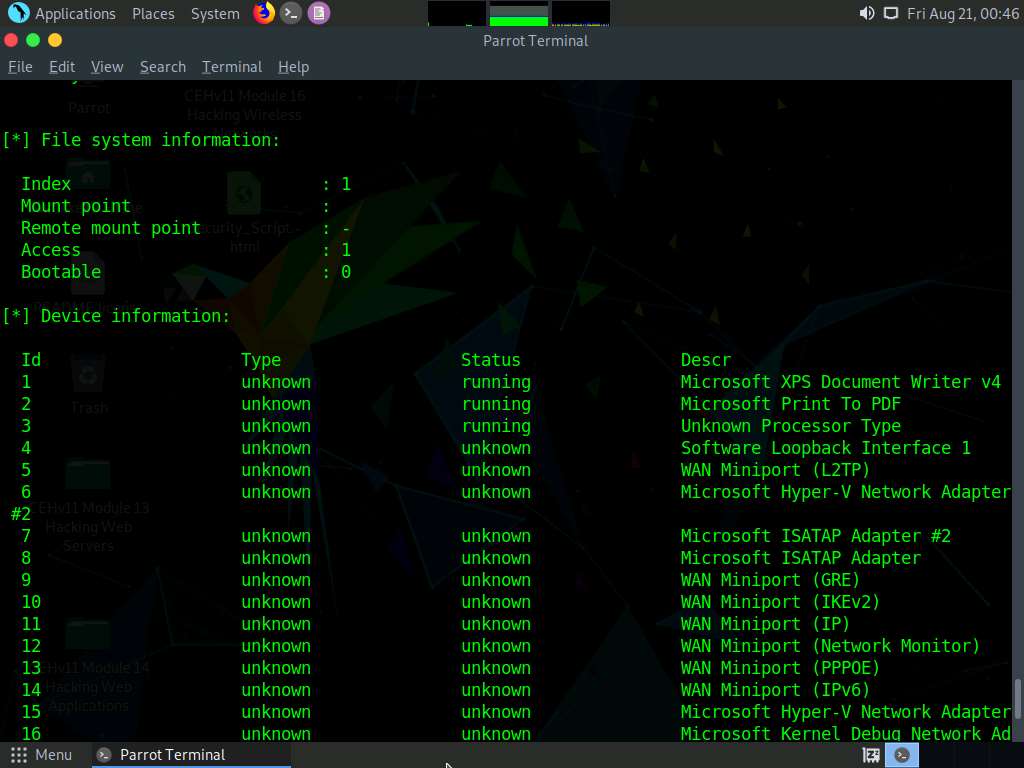Click the 'Type' column header

[261, 360]
